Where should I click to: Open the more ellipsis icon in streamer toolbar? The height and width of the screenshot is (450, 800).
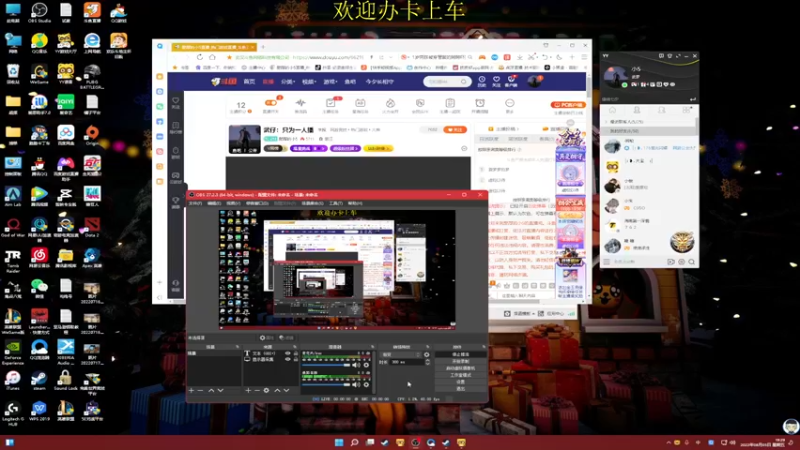pos(509,105)
